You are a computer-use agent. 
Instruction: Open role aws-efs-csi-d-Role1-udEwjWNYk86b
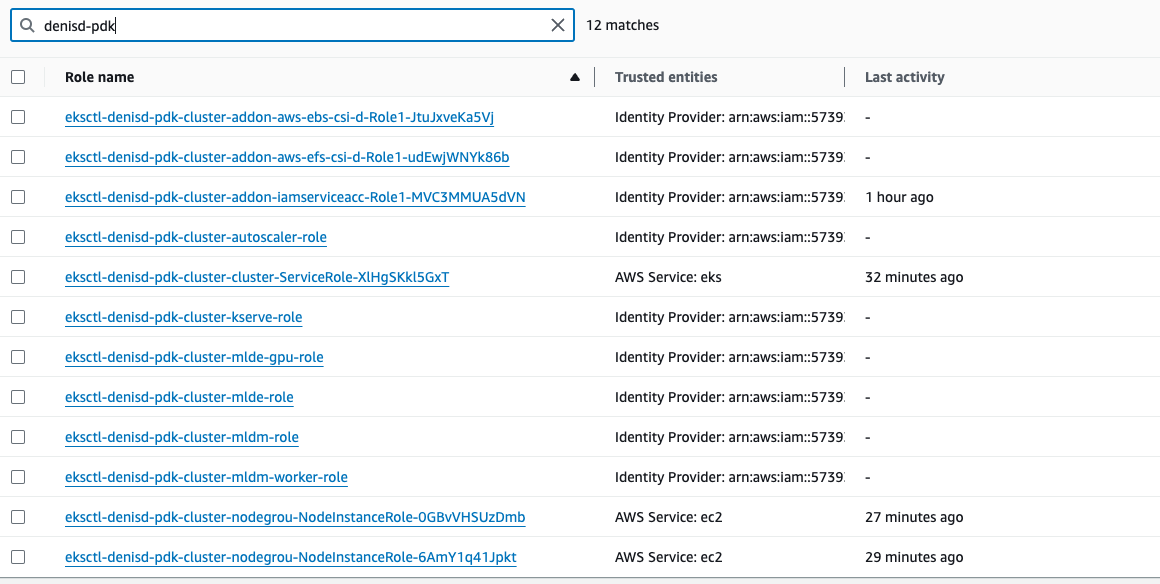click(287, 157)
